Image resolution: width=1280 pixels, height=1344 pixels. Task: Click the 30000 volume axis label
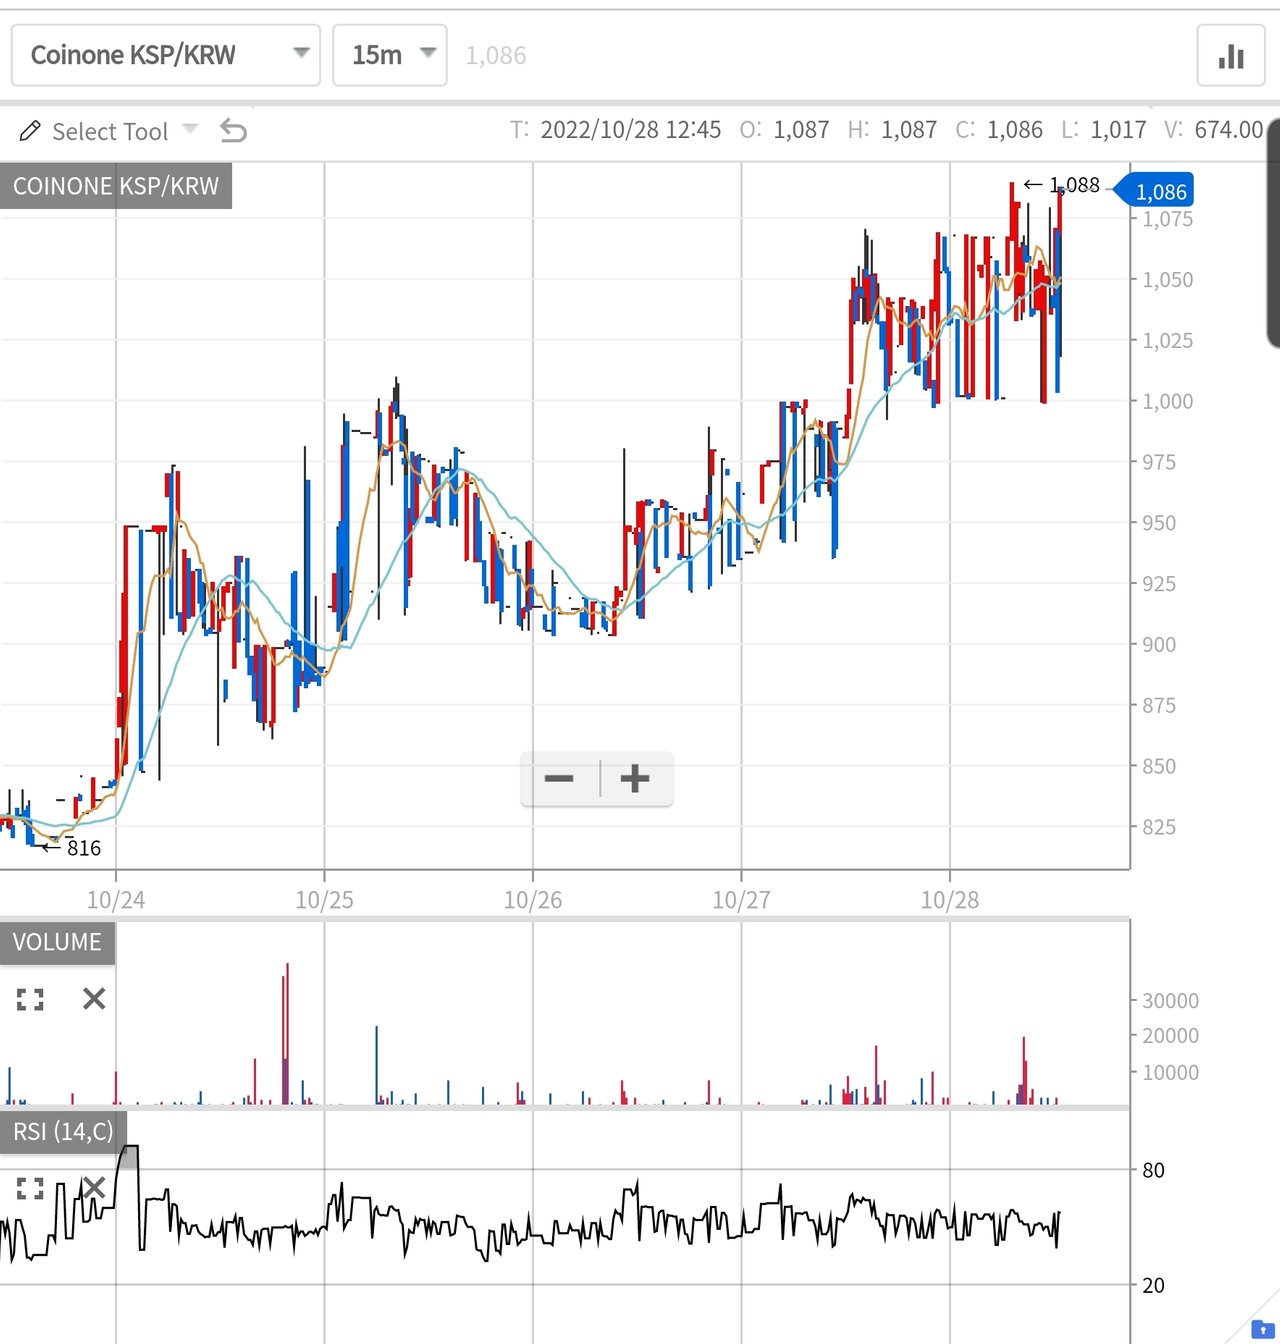(1170, 1001)
